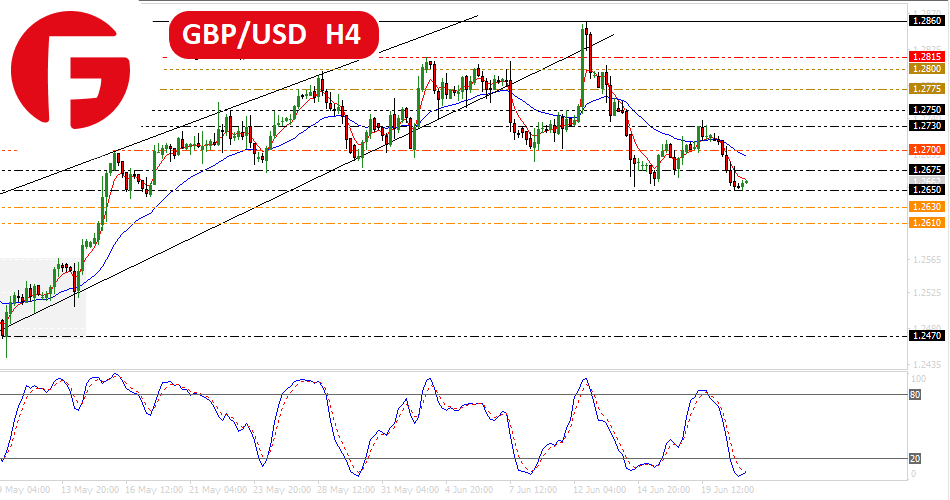Select the orange 1.2610 price label
The image size is (950, 500).
coord(926,223)
